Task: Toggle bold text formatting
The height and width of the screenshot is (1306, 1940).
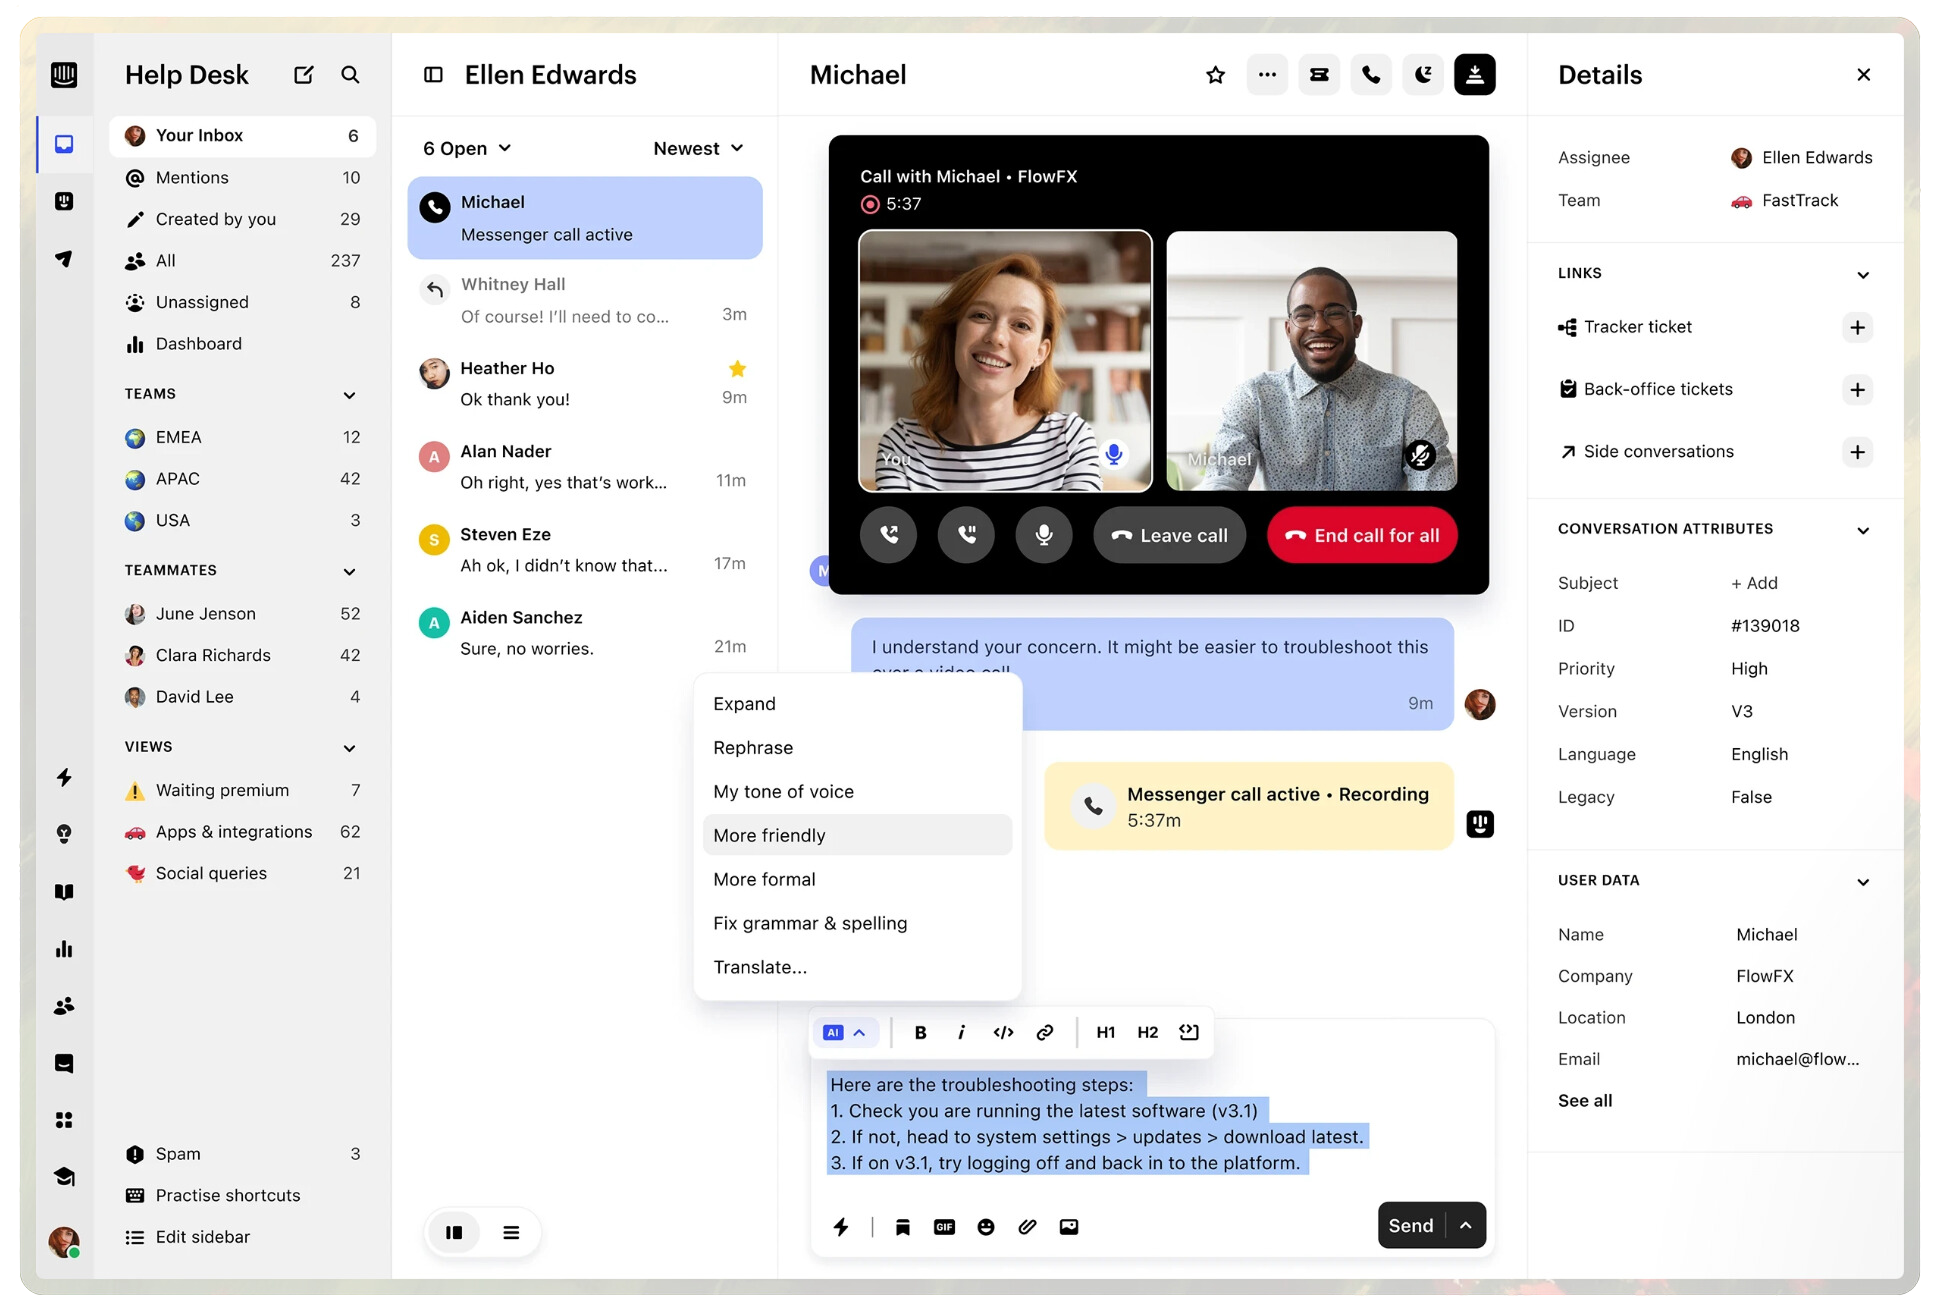Action: [x=920, y=1033]
